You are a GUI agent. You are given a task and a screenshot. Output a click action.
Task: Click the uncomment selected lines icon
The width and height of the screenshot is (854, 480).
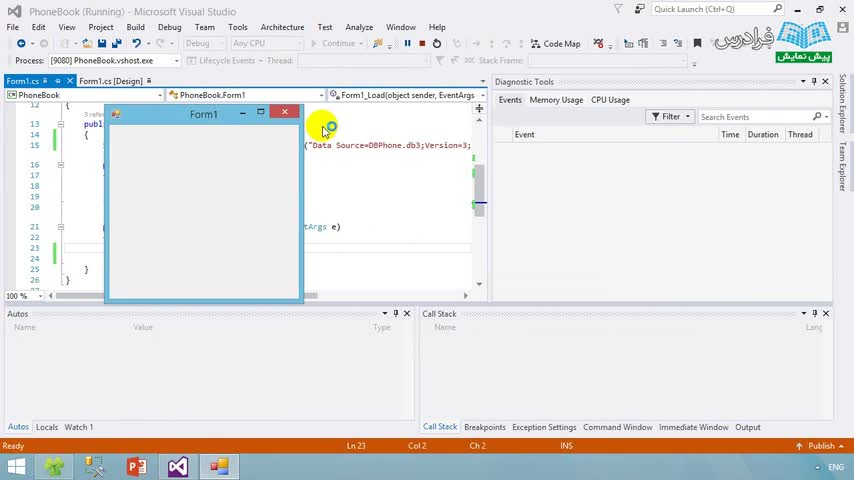678,44
